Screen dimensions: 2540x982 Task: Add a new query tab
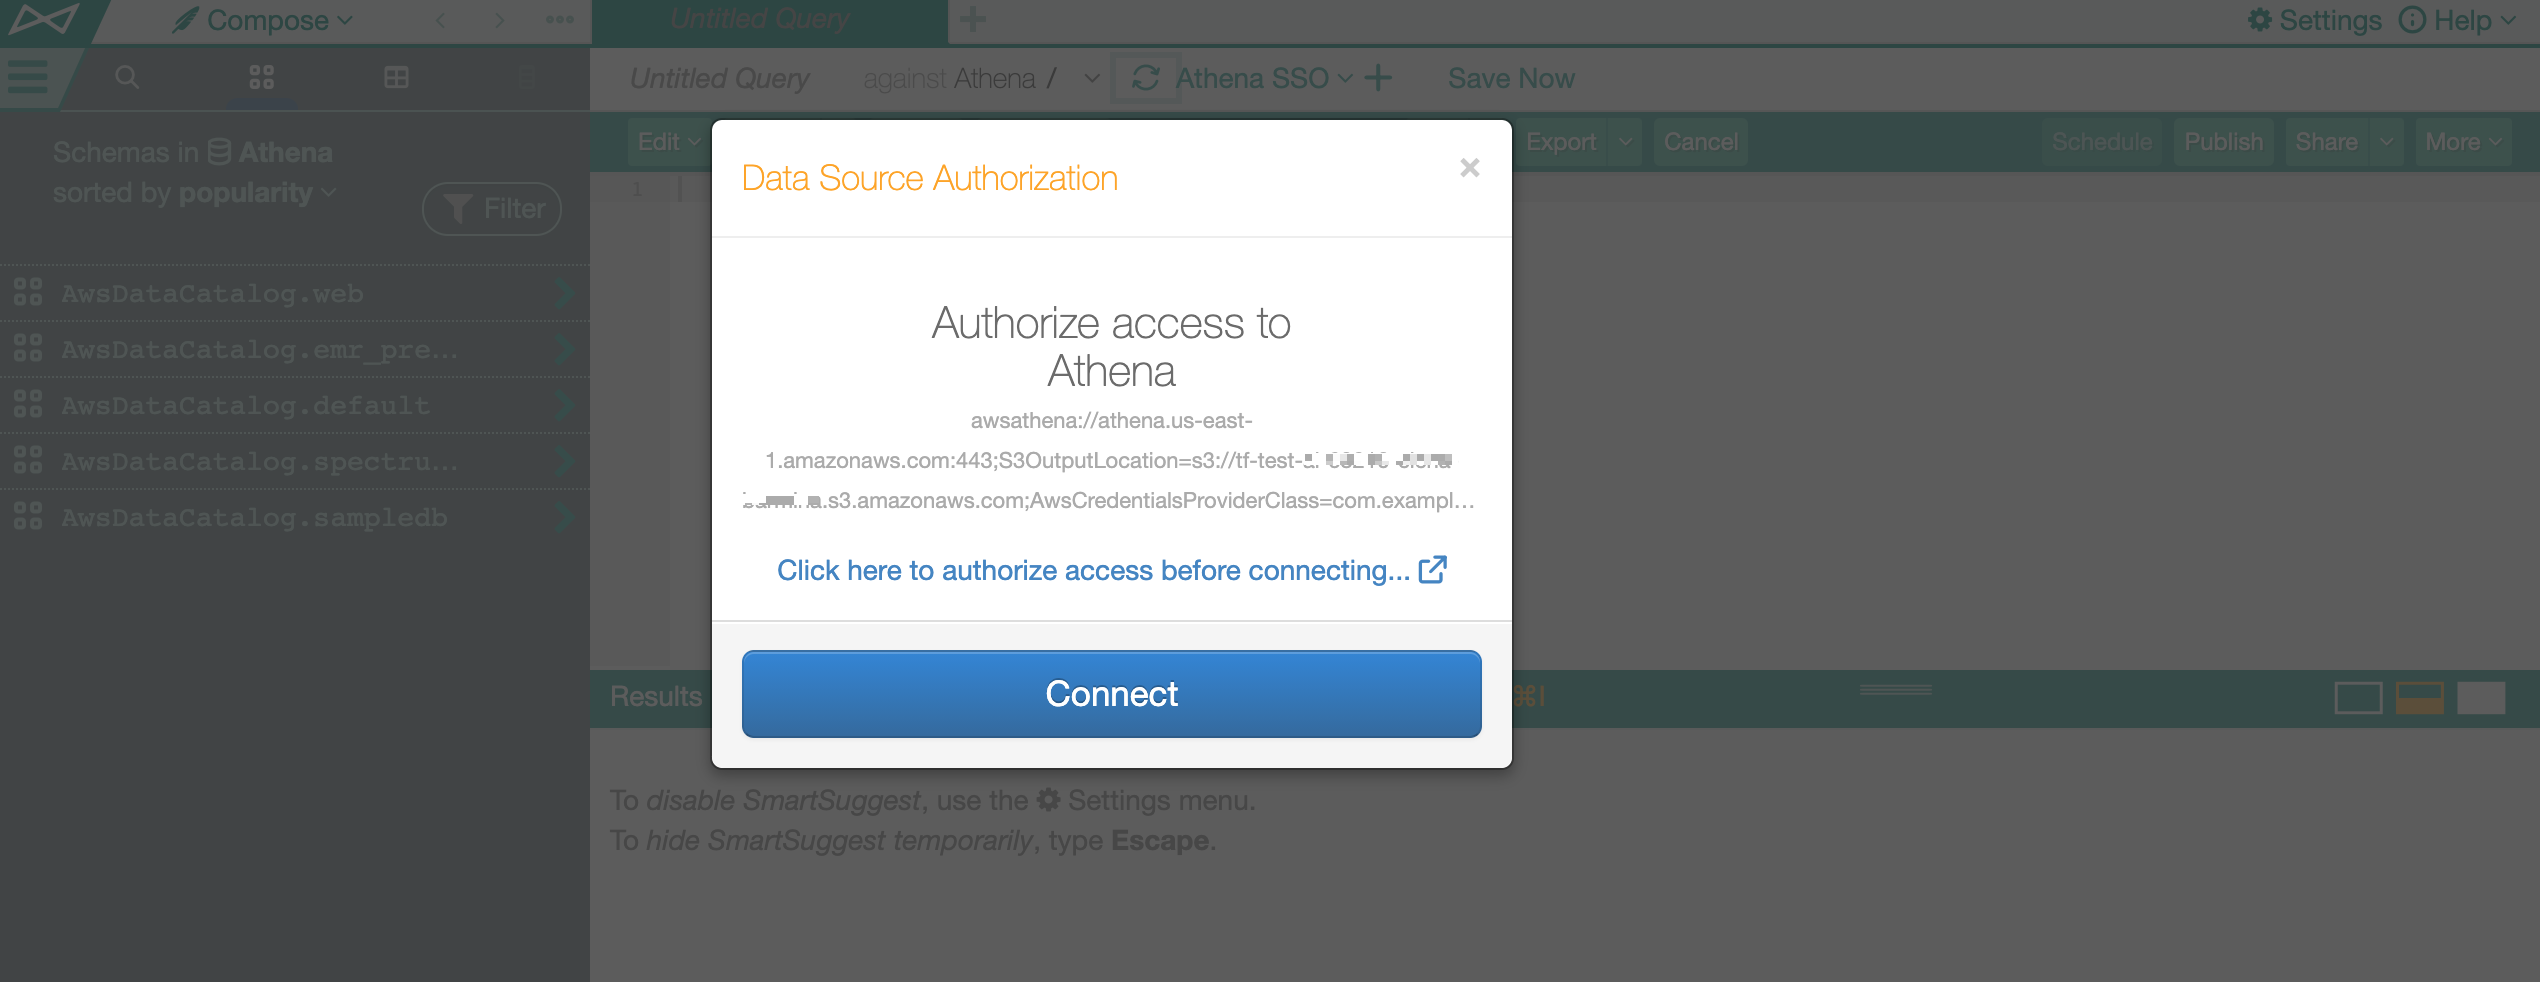coord(972,20)
